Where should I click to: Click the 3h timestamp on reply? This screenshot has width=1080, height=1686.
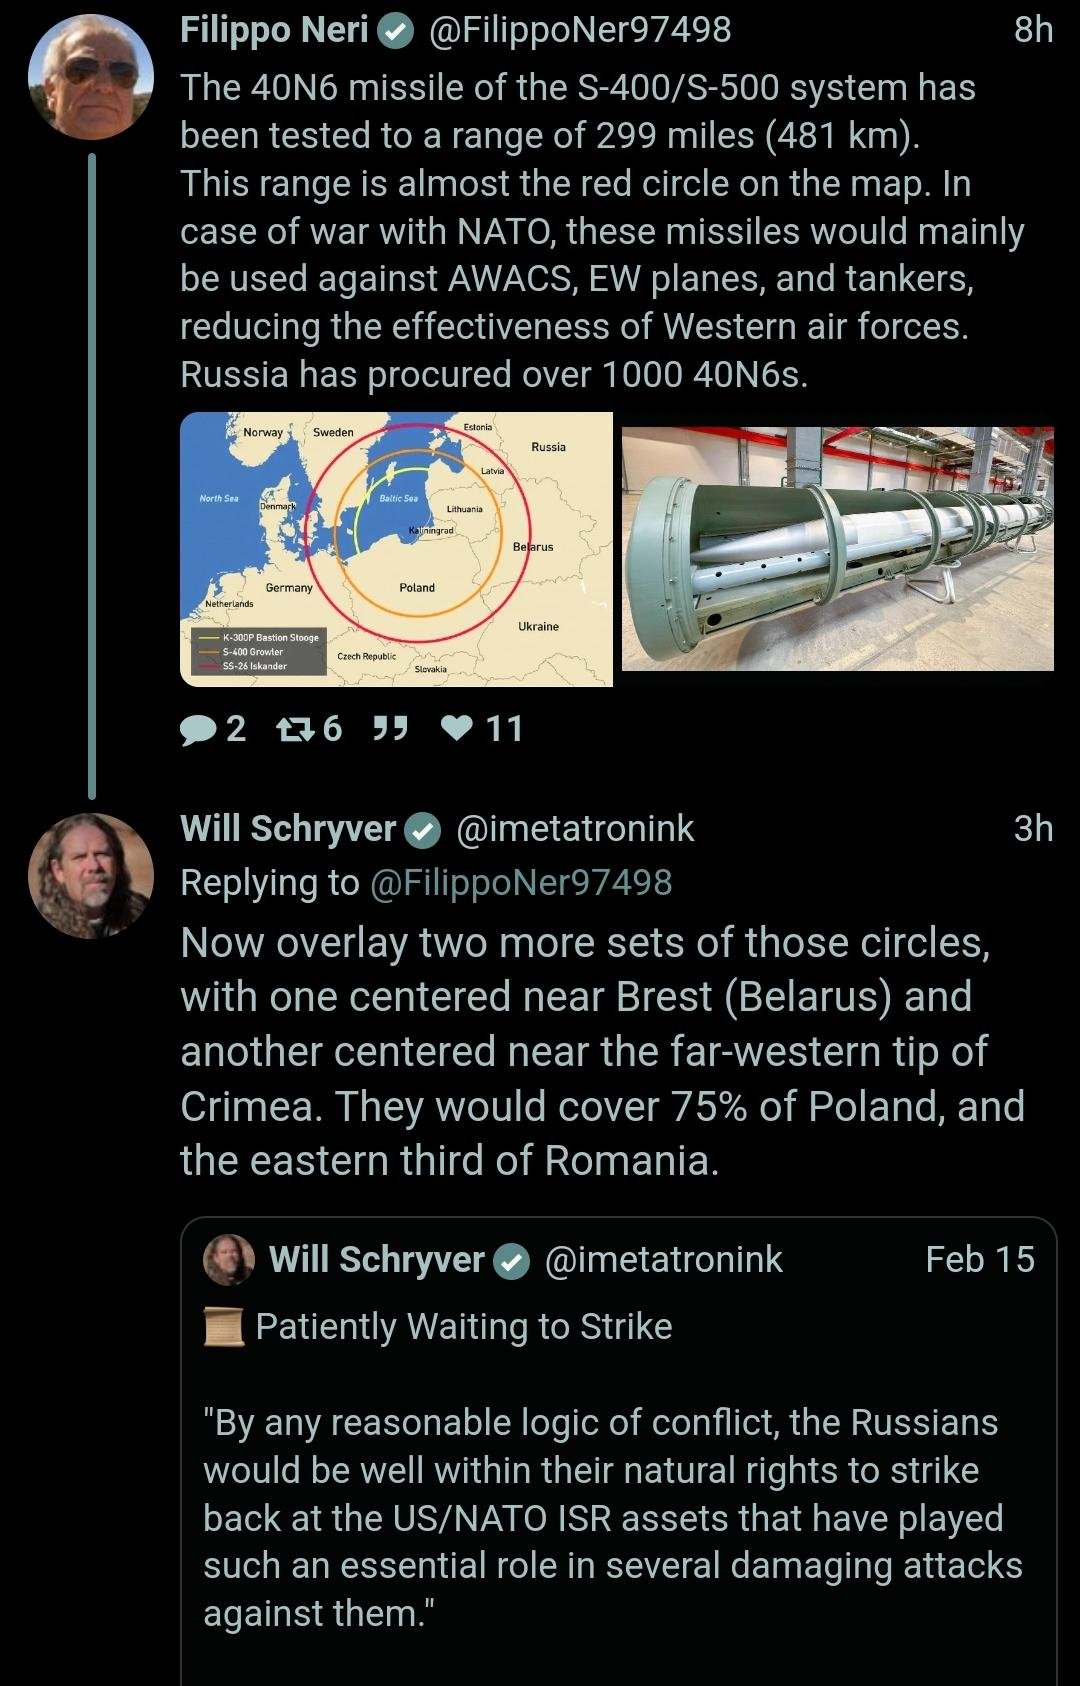[x=1033, y=829]
